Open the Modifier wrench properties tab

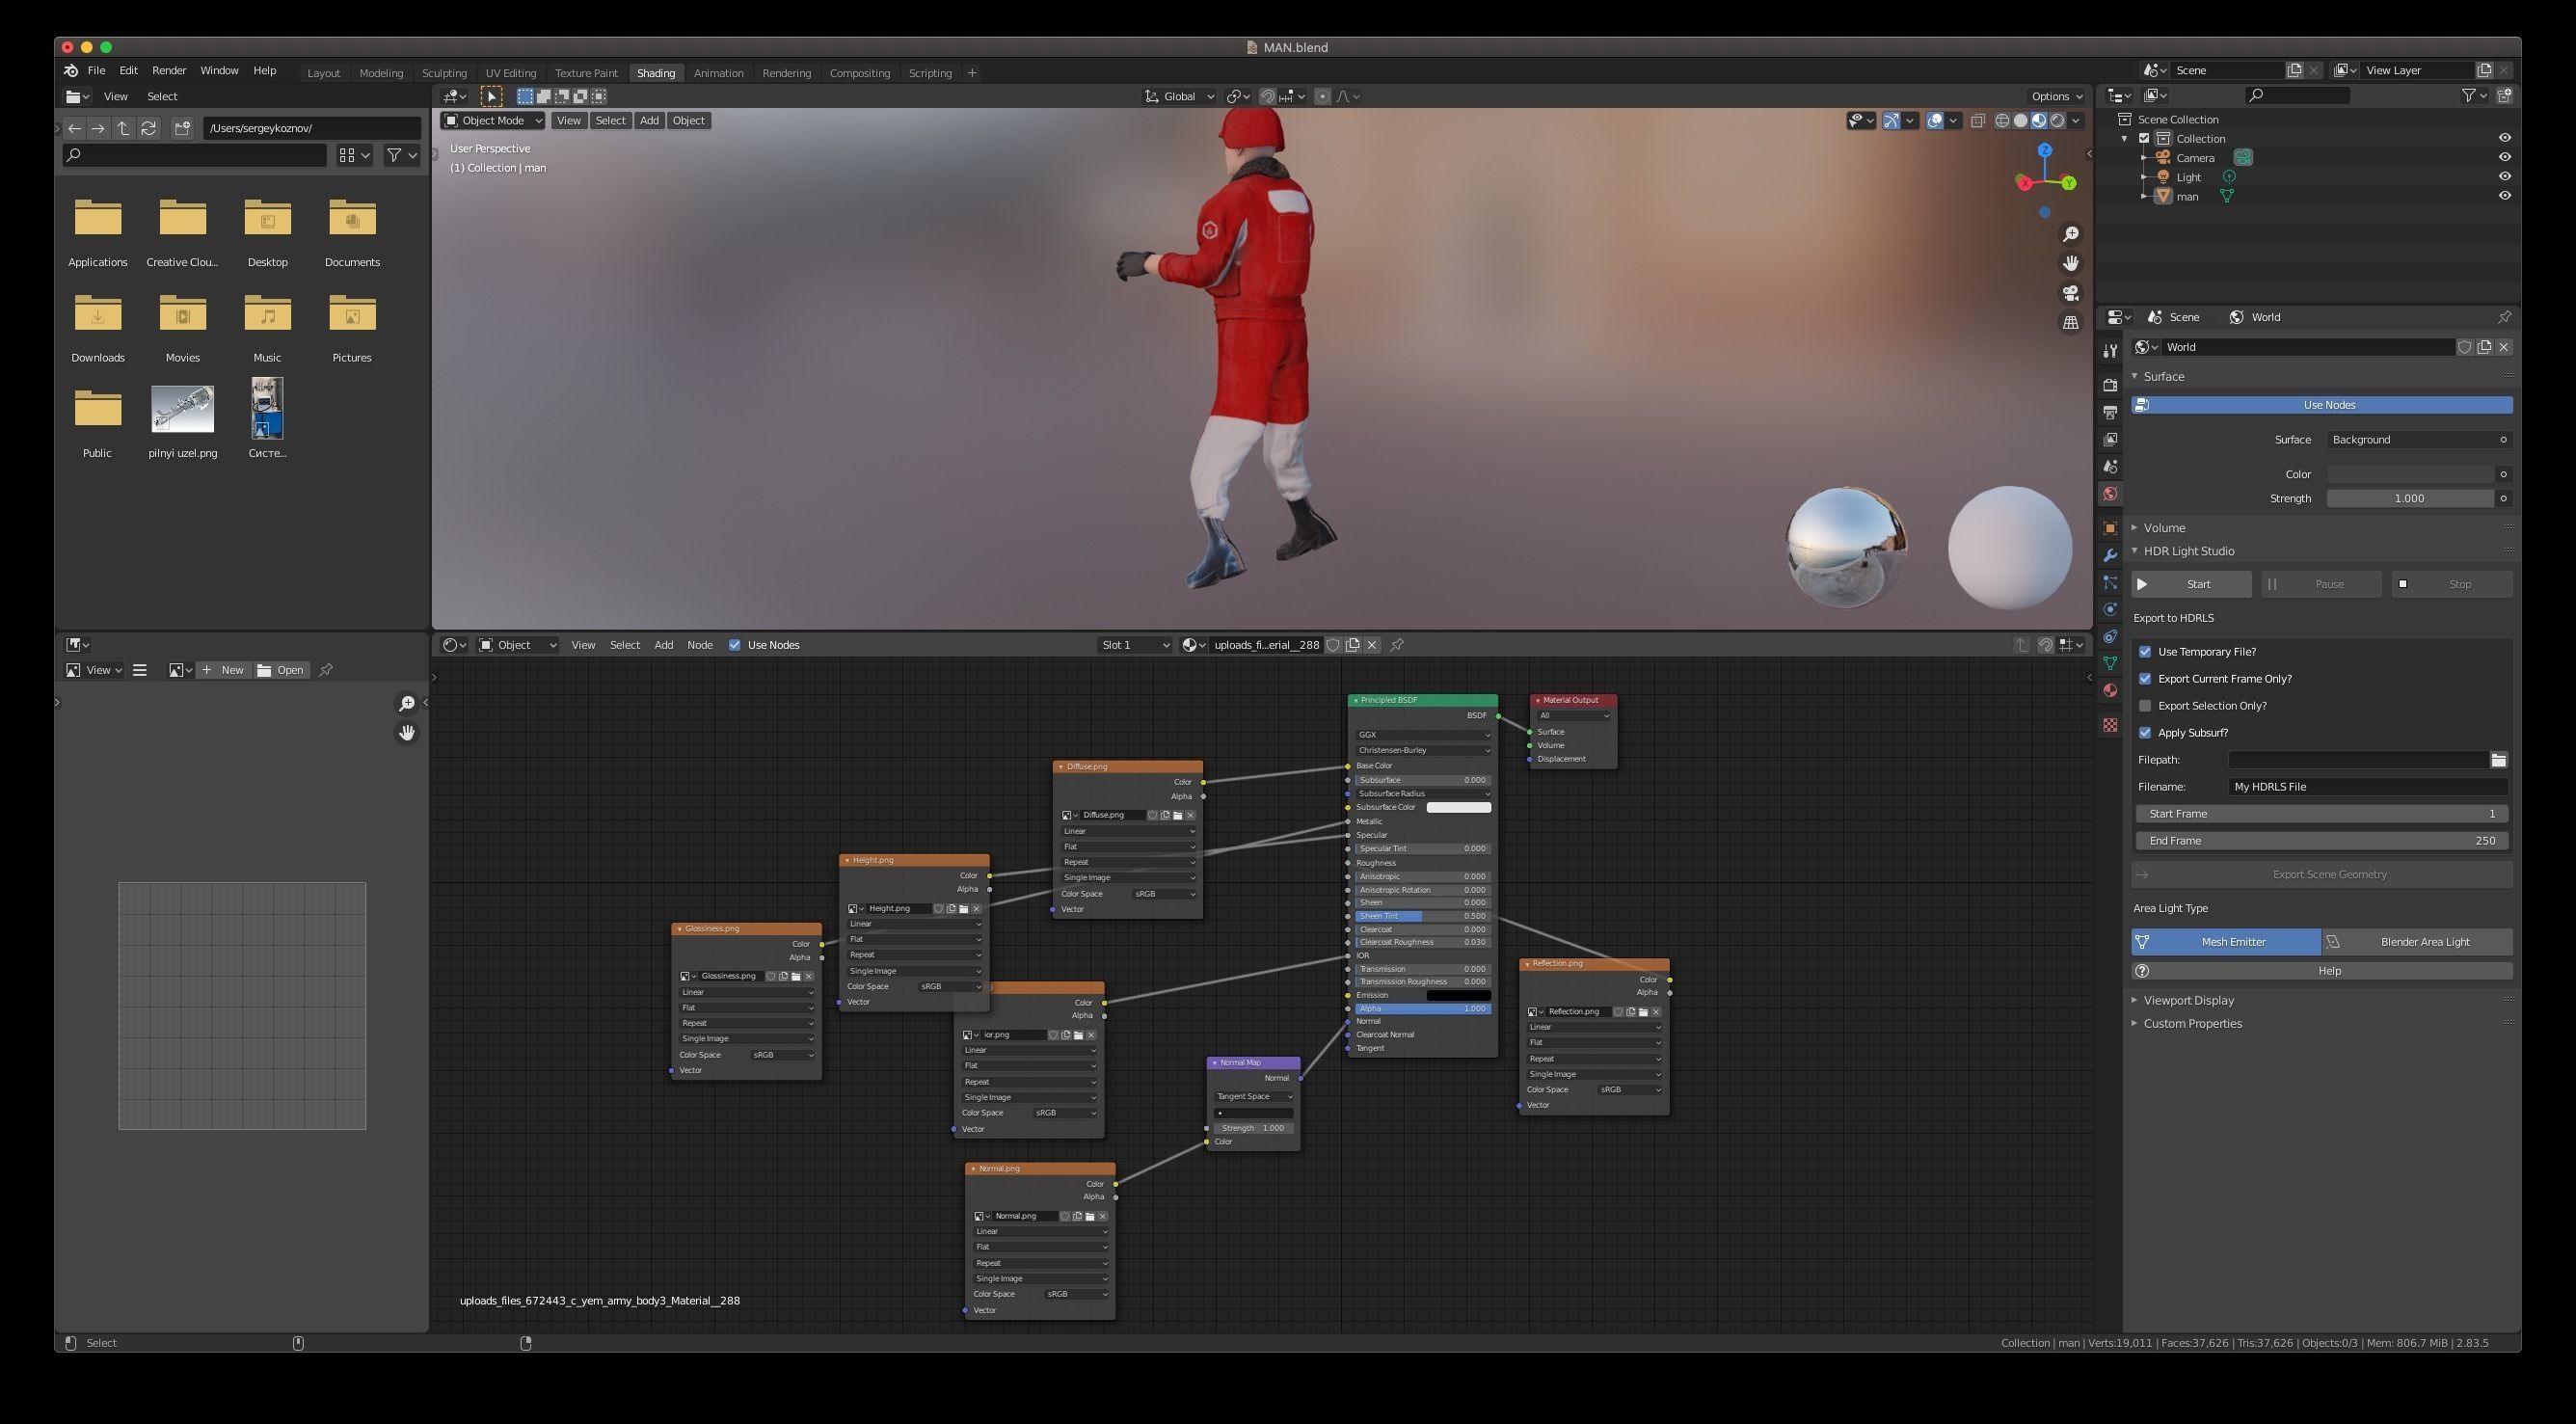(x=2110, y=555)
